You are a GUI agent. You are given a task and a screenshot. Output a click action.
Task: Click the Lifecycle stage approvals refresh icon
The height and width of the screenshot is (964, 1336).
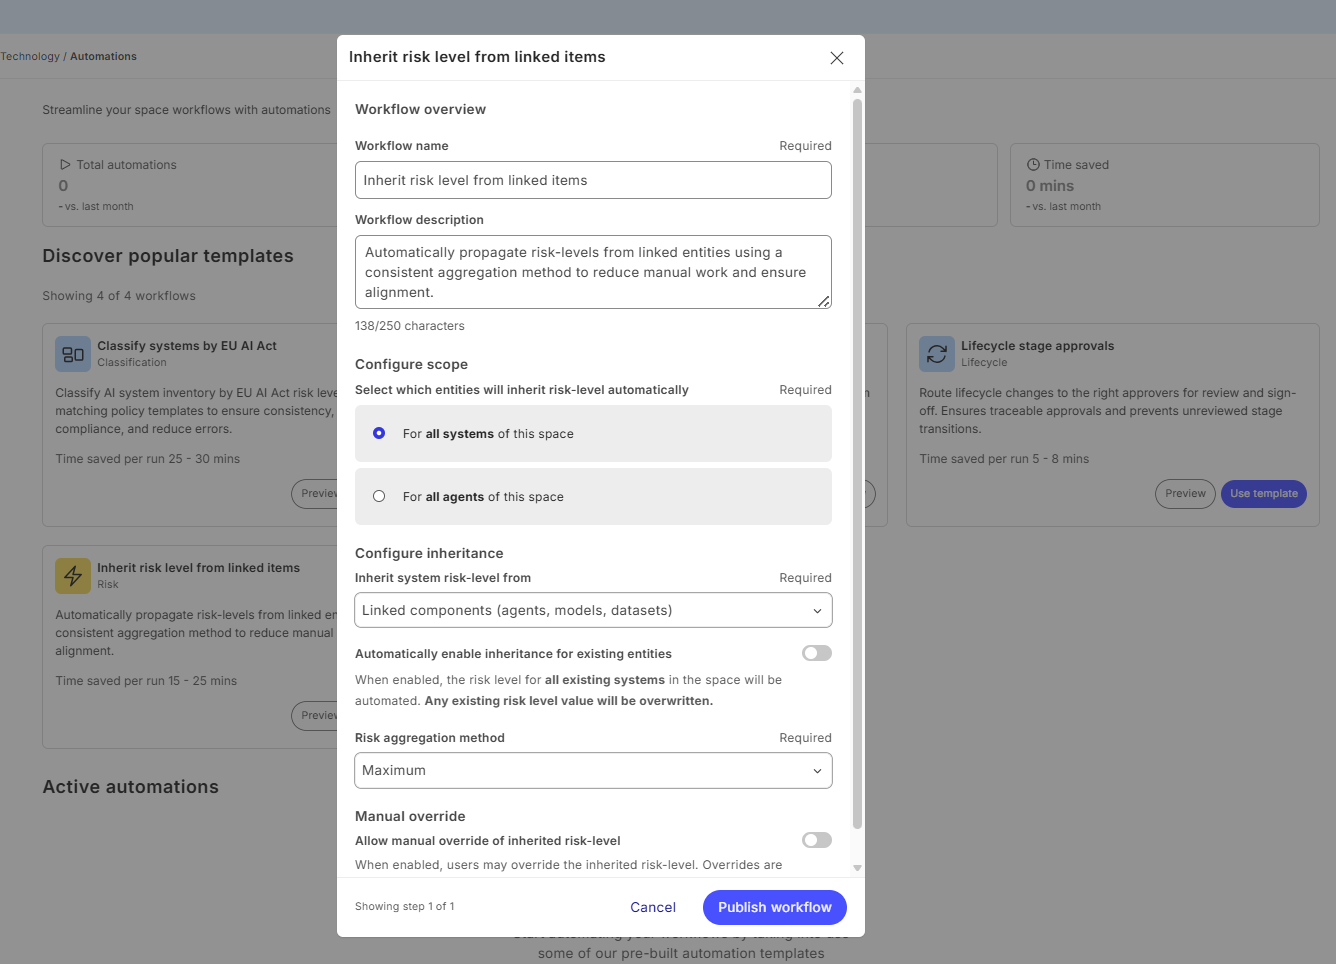pyautogui.click(x=937, y=354)
